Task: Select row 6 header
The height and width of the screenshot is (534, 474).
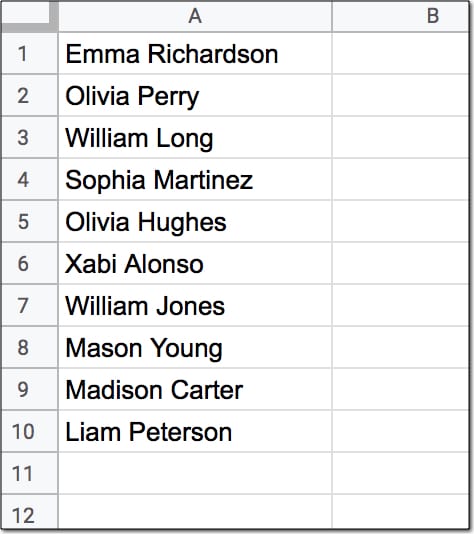Action: (29, 263)
